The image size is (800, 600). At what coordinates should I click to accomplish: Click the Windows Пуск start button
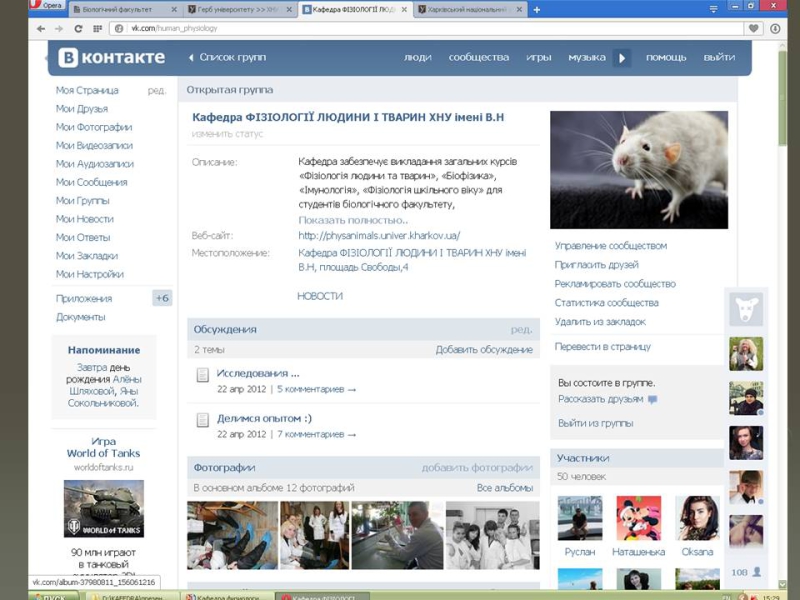(54, 596)
